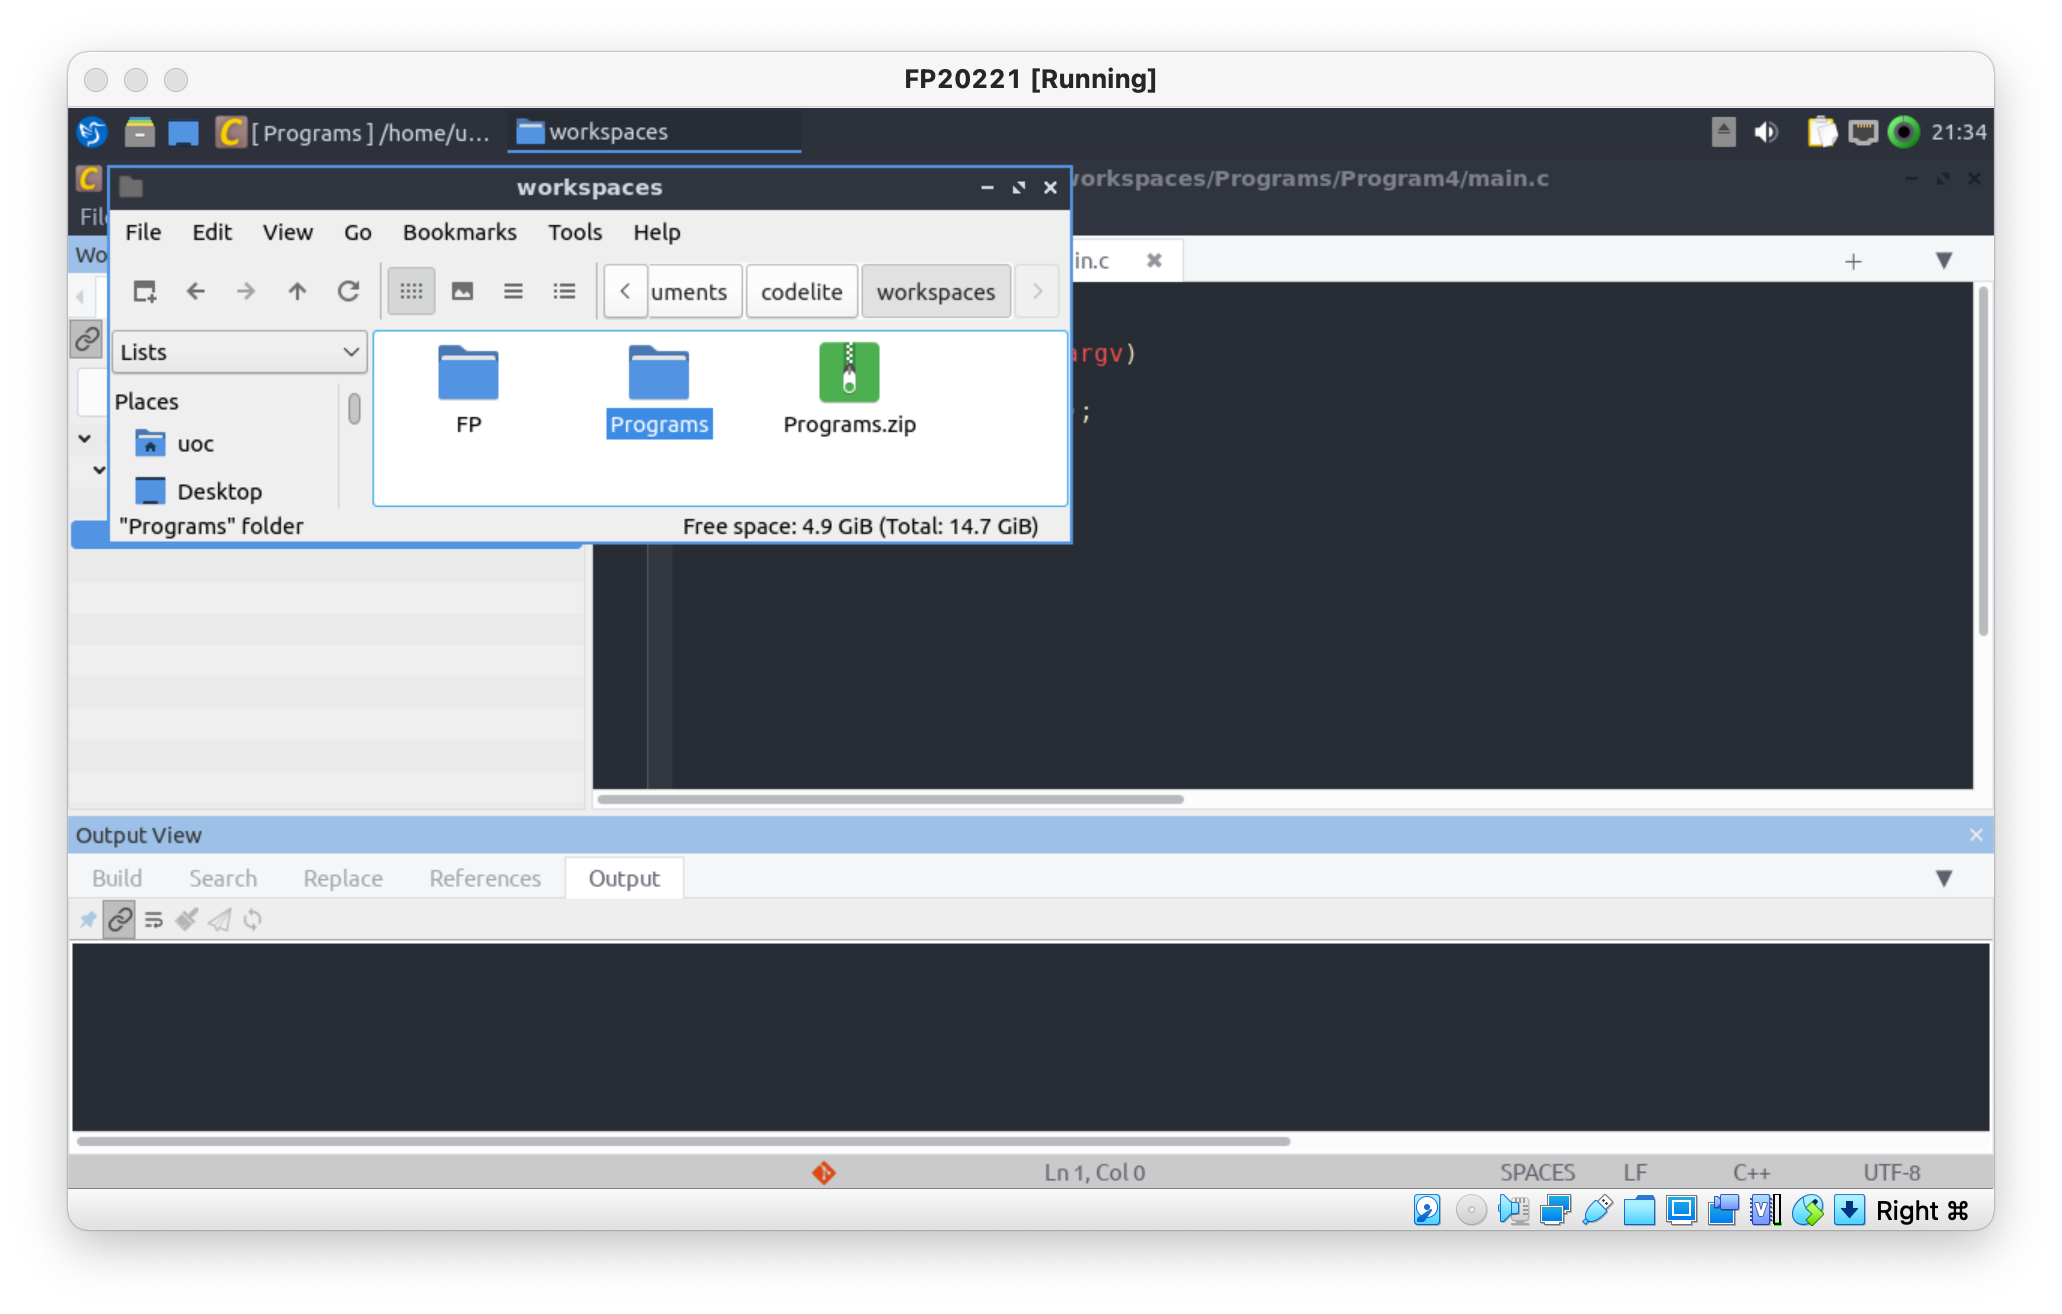The width and height of the screenshot is (2062, 1314).
Task: Click the codelite path breadcrumb button
Action: [x=801, y=292]
